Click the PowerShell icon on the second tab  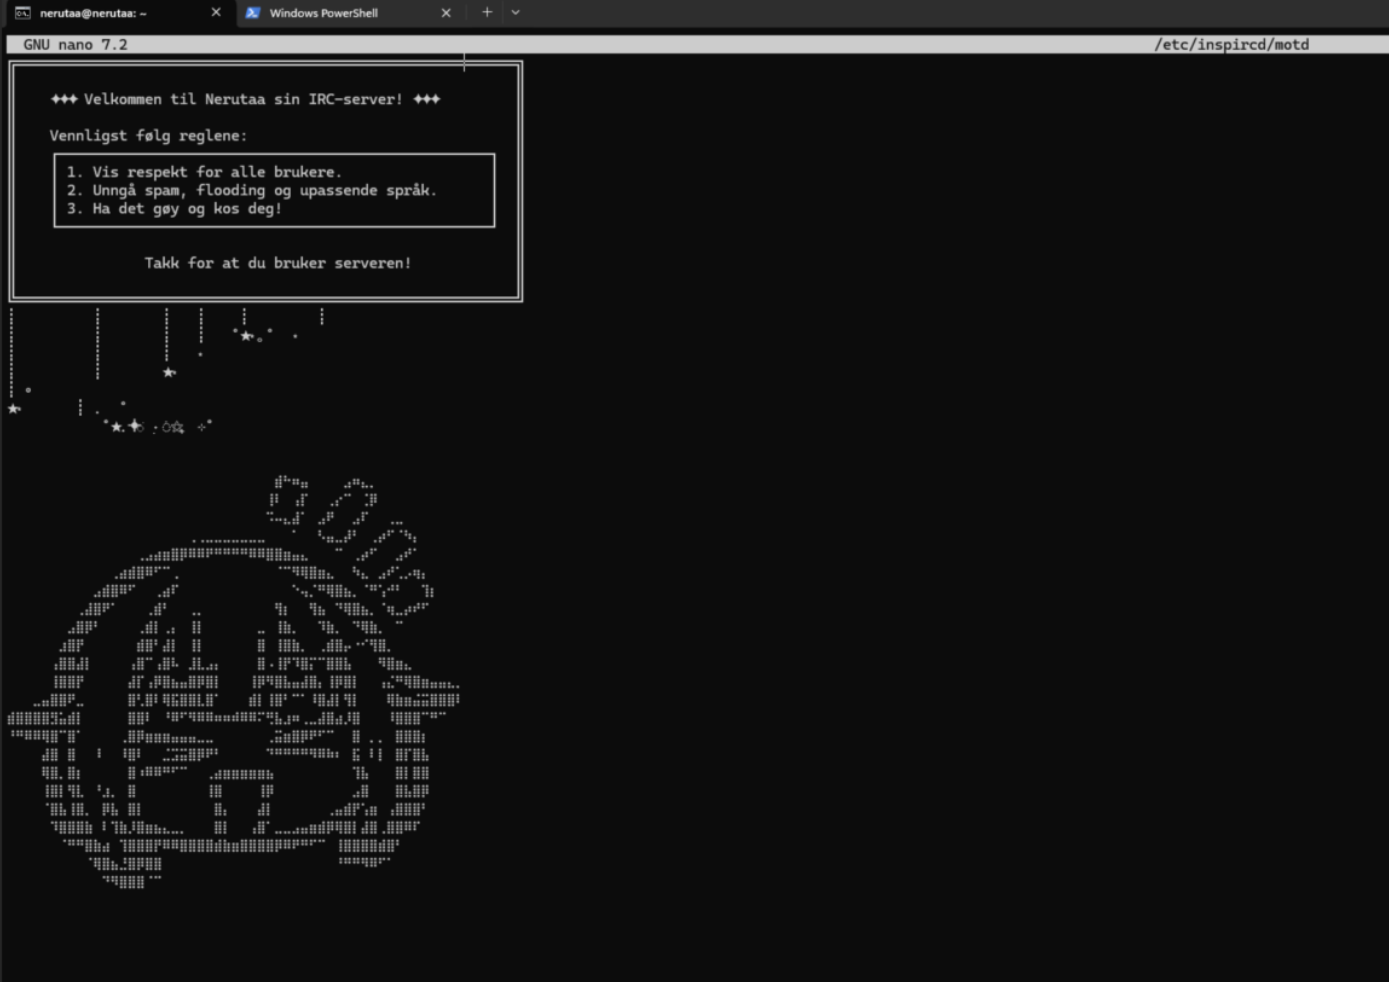coord(253,13)
